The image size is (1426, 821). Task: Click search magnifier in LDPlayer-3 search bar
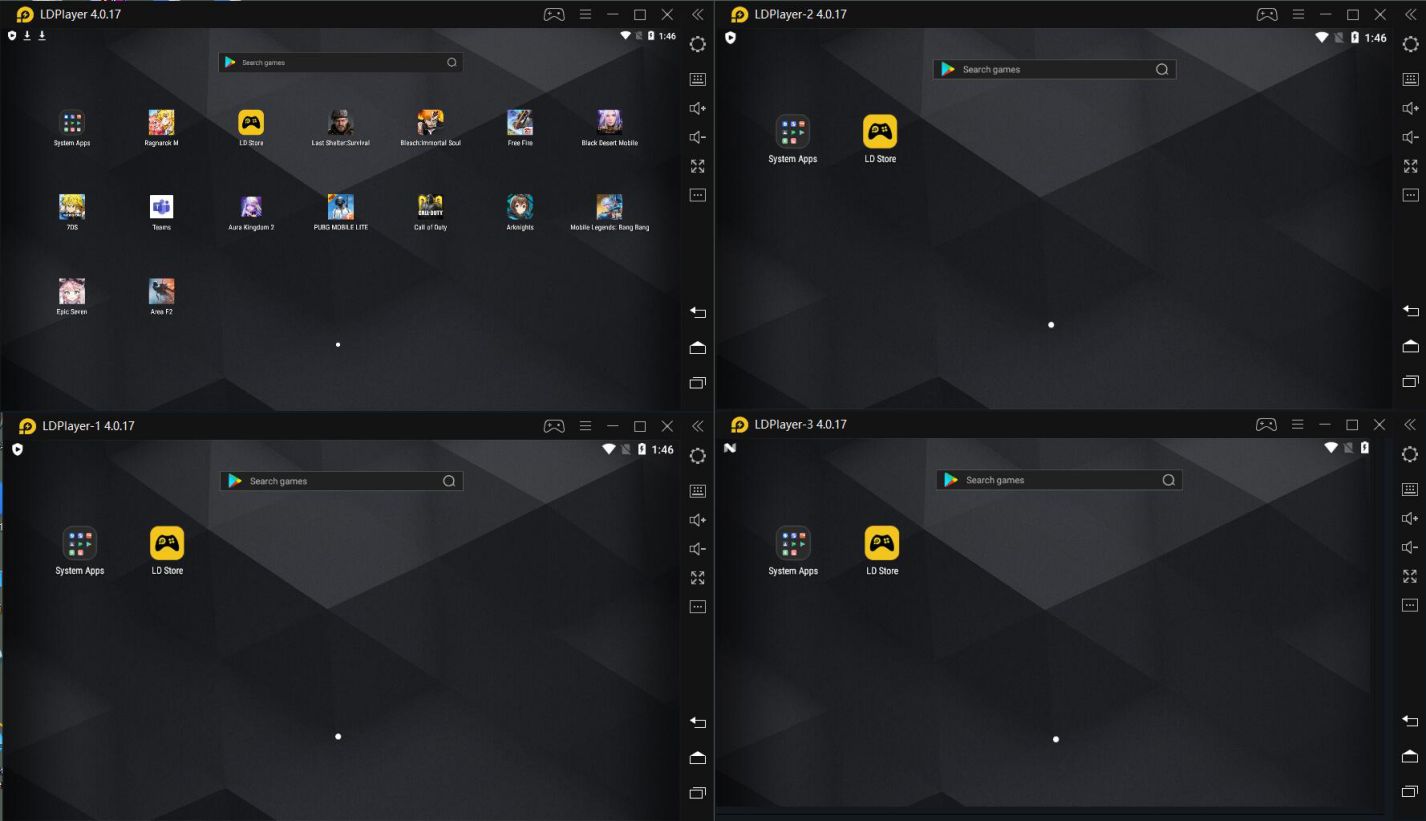click(1168, 480)
